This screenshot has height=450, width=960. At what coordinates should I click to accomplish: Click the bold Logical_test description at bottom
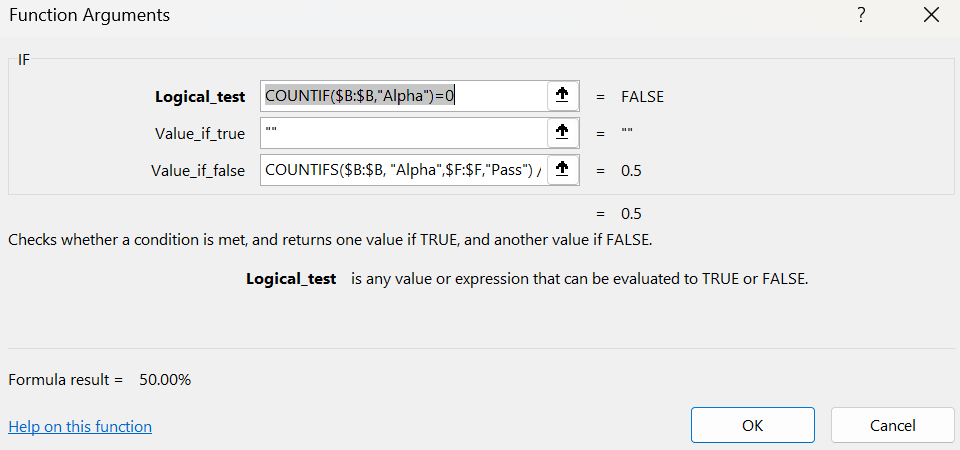(x=291, y=279)
